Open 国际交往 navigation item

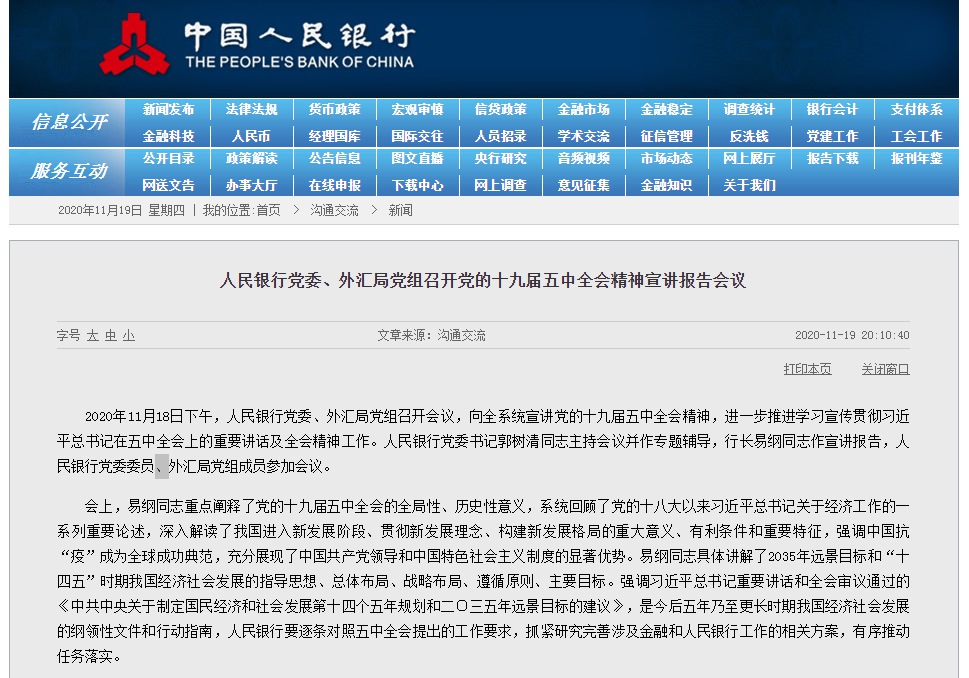[417, 136]
